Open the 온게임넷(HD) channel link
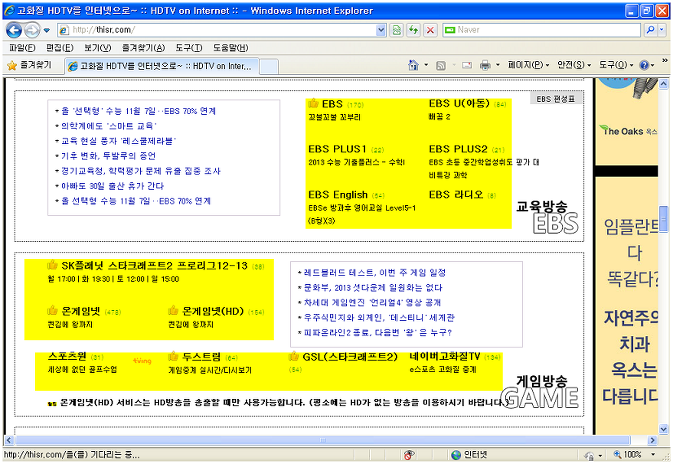 click(x=213, y=311)
